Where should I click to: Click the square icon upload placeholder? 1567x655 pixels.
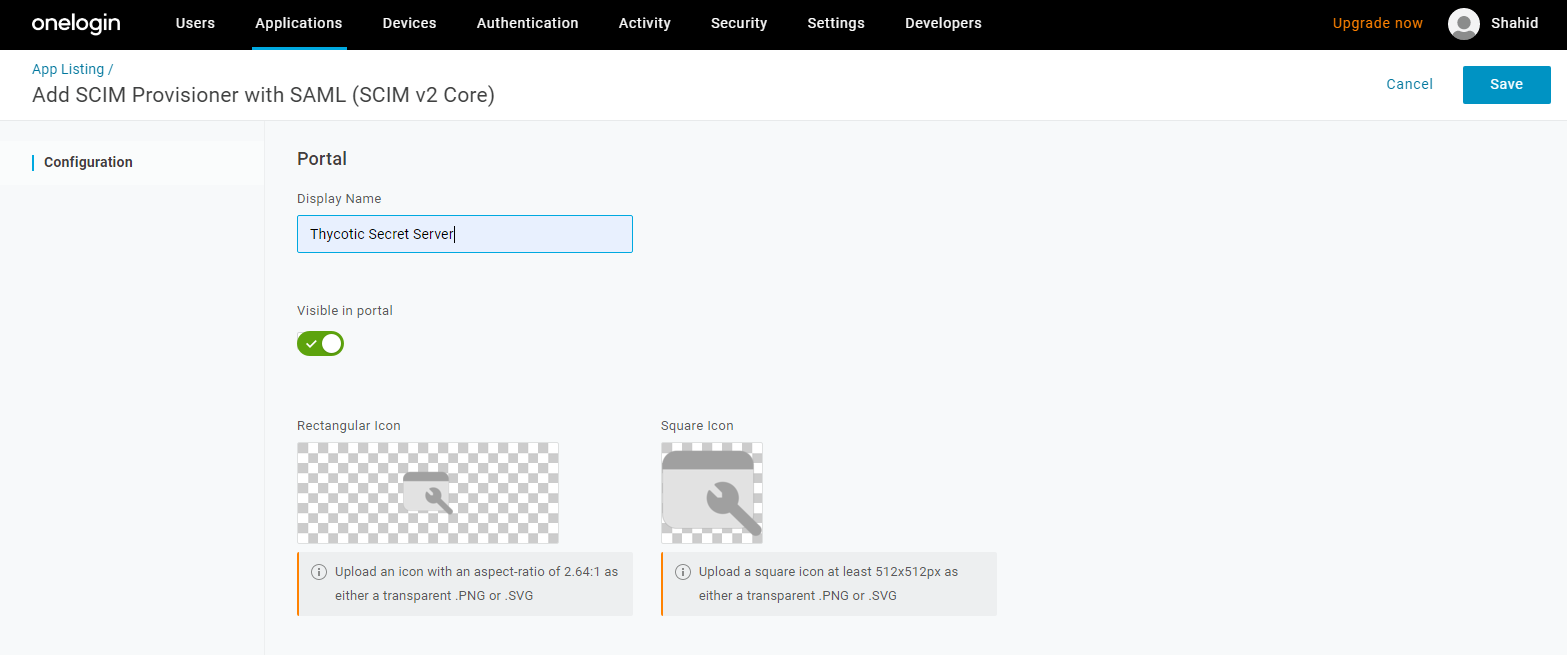tap(712, 493)
